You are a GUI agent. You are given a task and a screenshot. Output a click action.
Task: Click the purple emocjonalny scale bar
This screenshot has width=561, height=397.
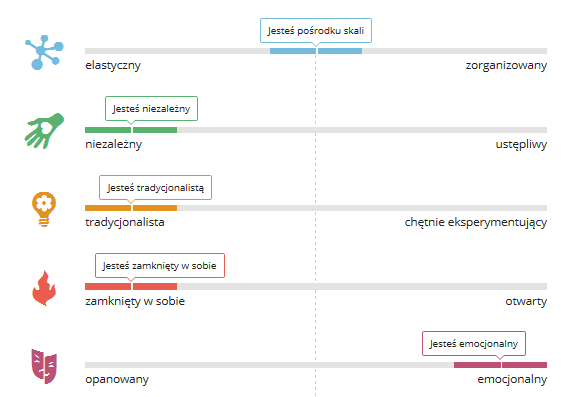click(500, 365)
